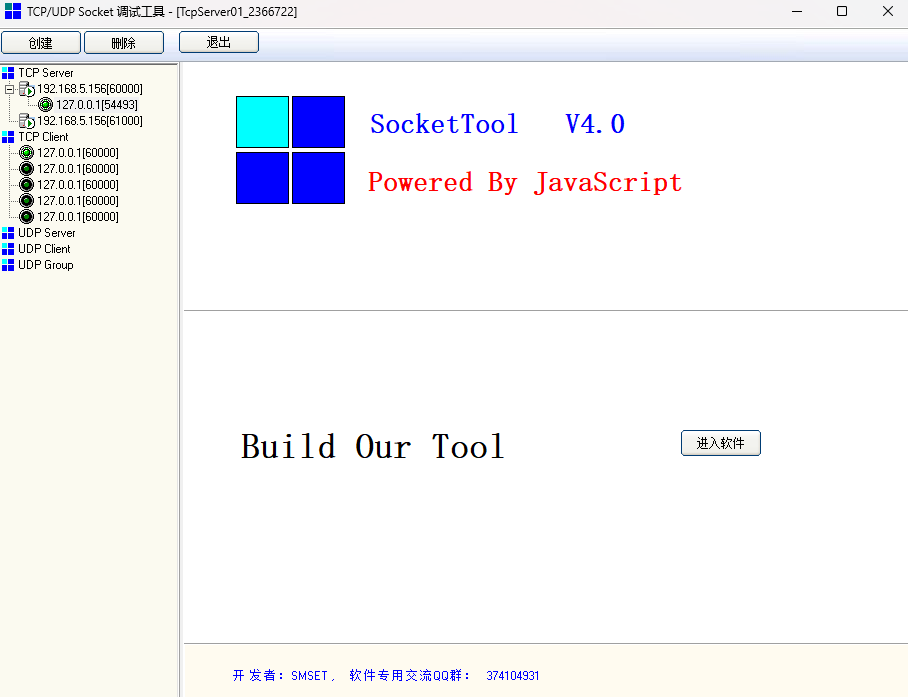
Task: Select the UDP Server tree label
Action: pyautogui.click(x=46, y=233)
